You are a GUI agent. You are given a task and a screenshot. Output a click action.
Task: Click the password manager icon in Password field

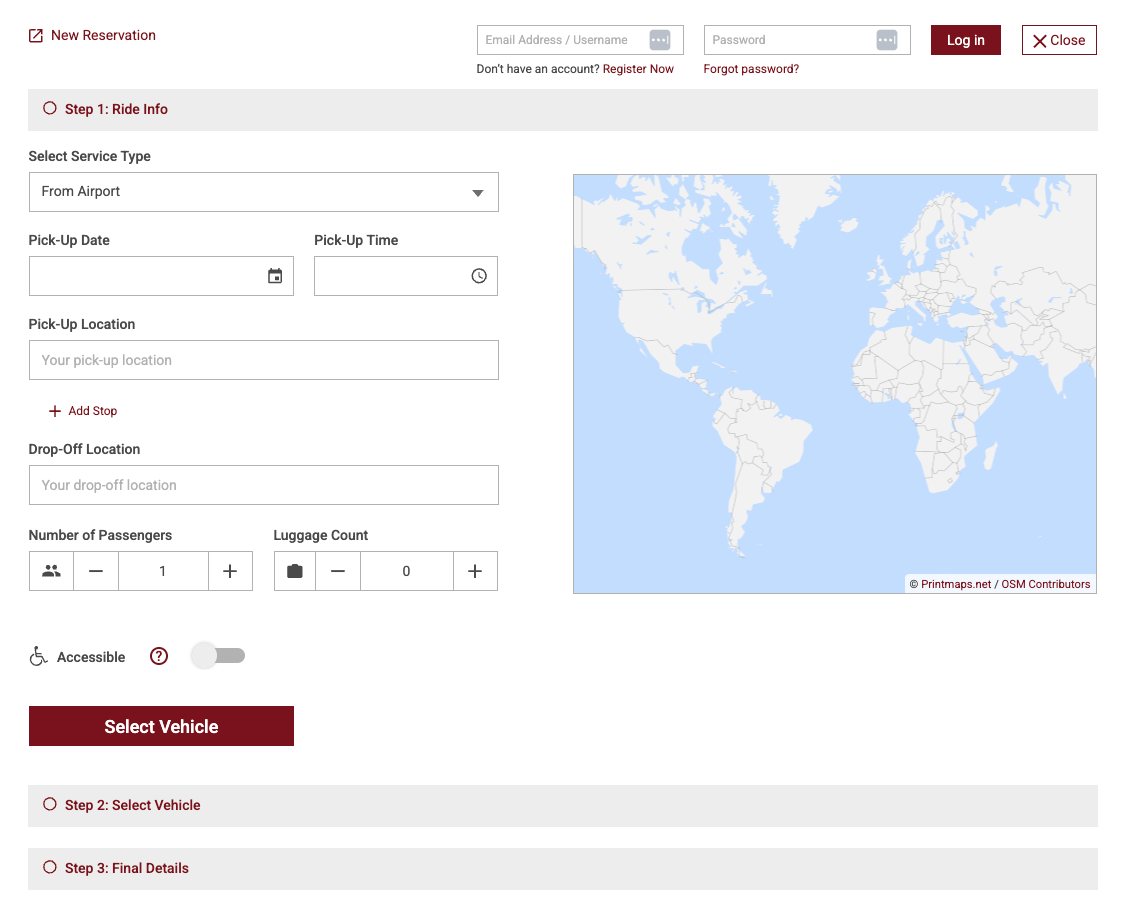887,40
